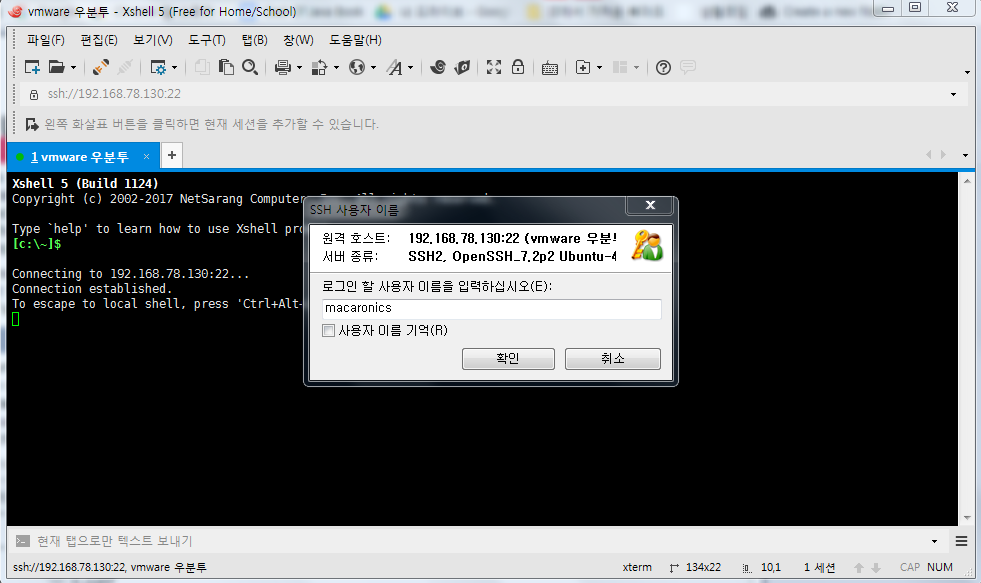Click the compose bar text input area
981x583 pixels.
[479, 541]
